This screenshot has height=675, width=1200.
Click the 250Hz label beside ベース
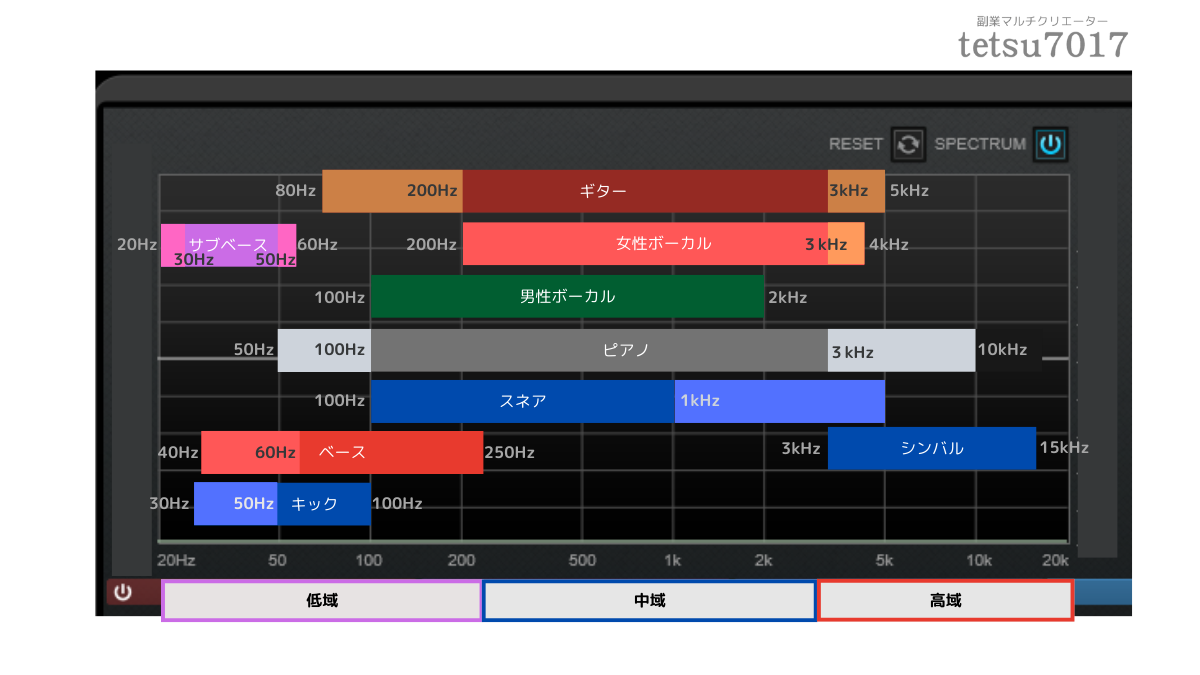tap(510, 453)
